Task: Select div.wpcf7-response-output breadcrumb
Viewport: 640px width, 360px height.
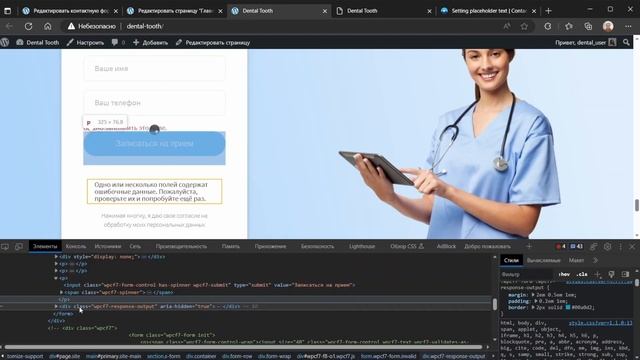Action: pyautogui.click(x=453, y=356)
